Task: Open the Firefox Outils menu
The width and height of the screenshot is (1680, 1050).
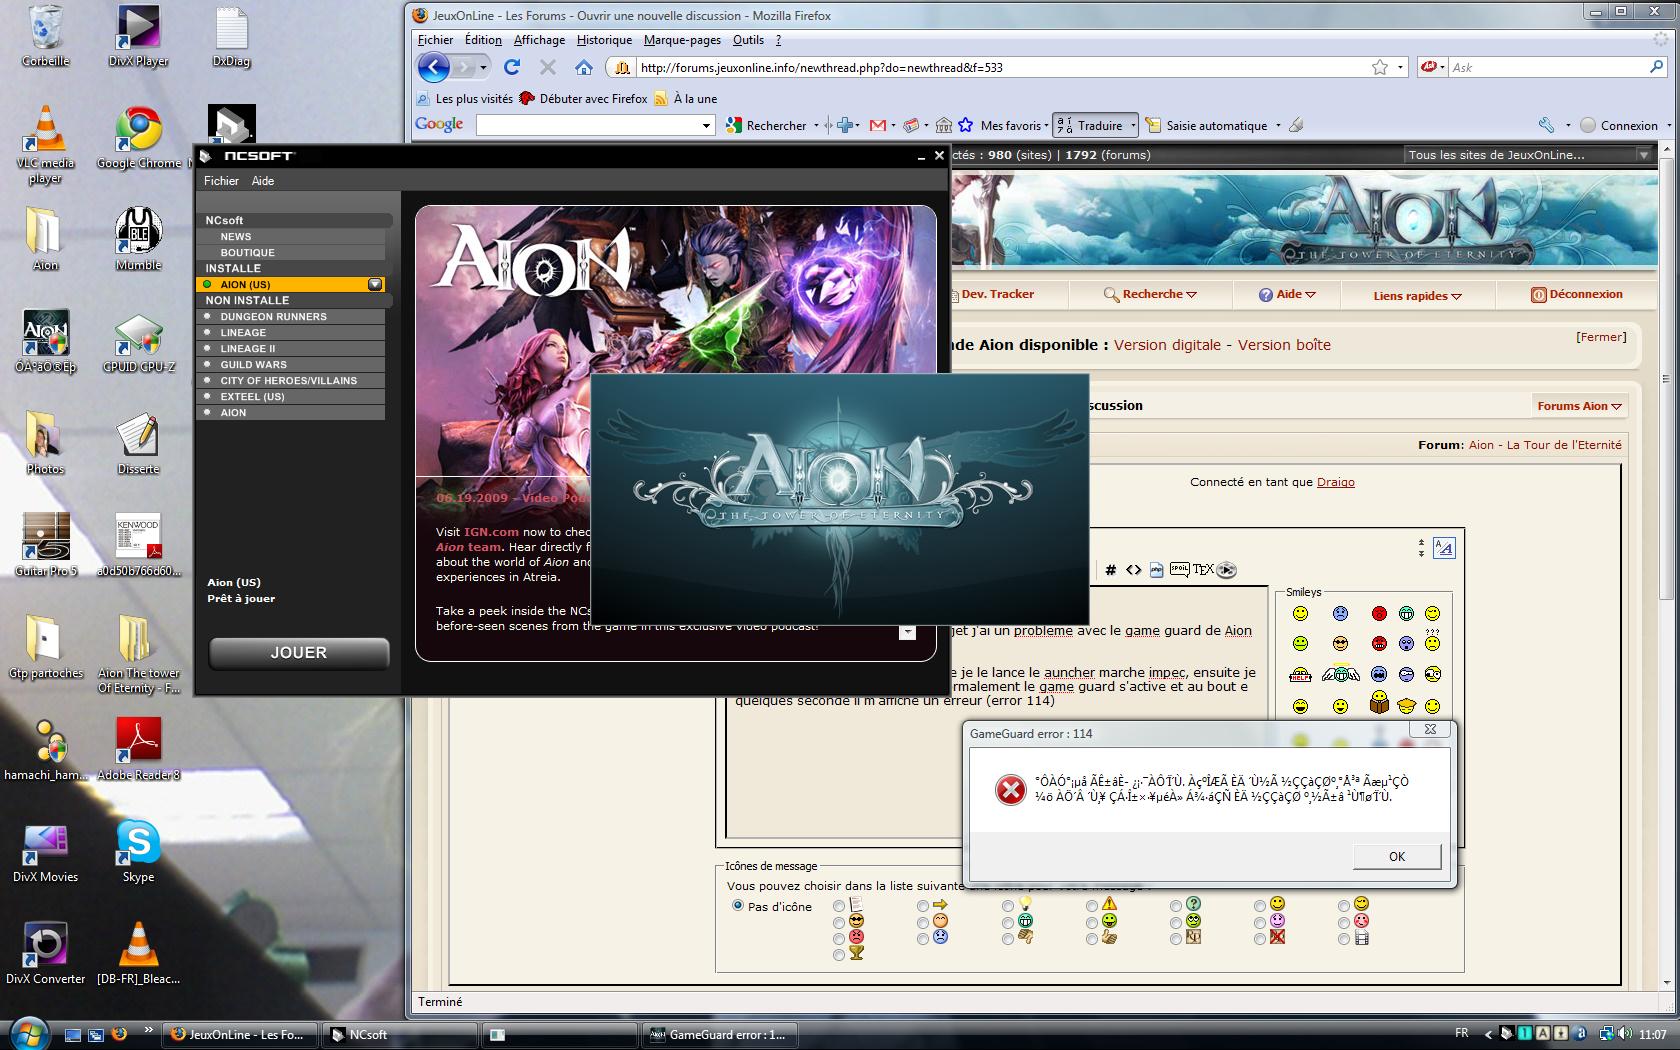Action: (748, 40)
